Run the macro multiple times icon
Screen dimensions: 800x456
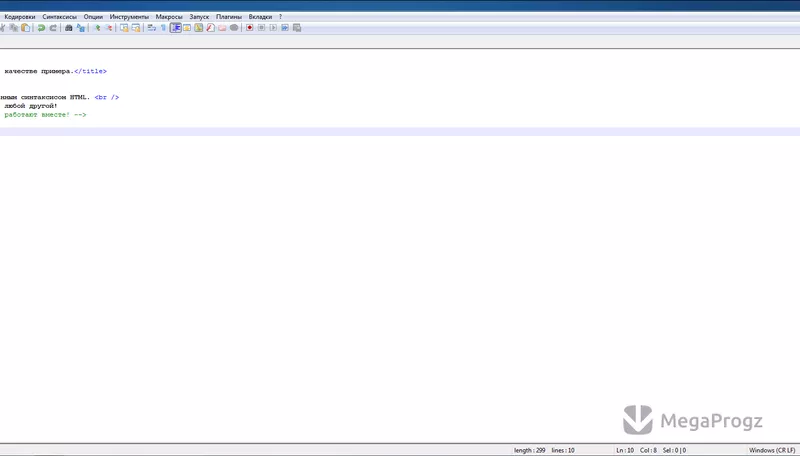(285, 28)
